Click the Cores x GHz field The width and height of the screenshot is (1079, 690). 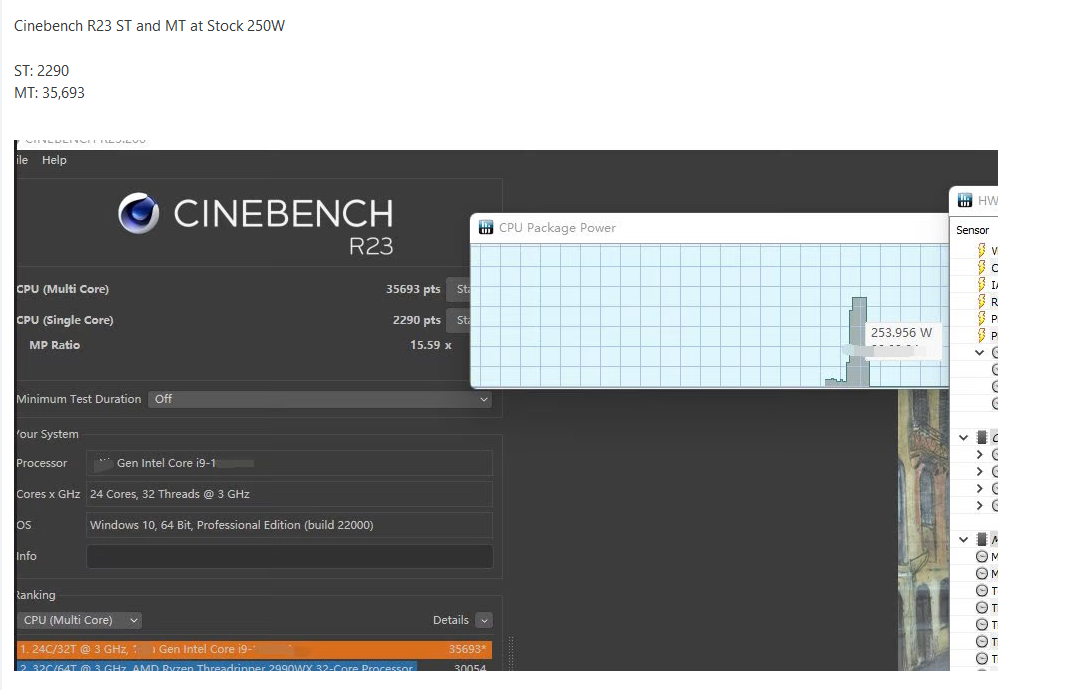point(289,494)
